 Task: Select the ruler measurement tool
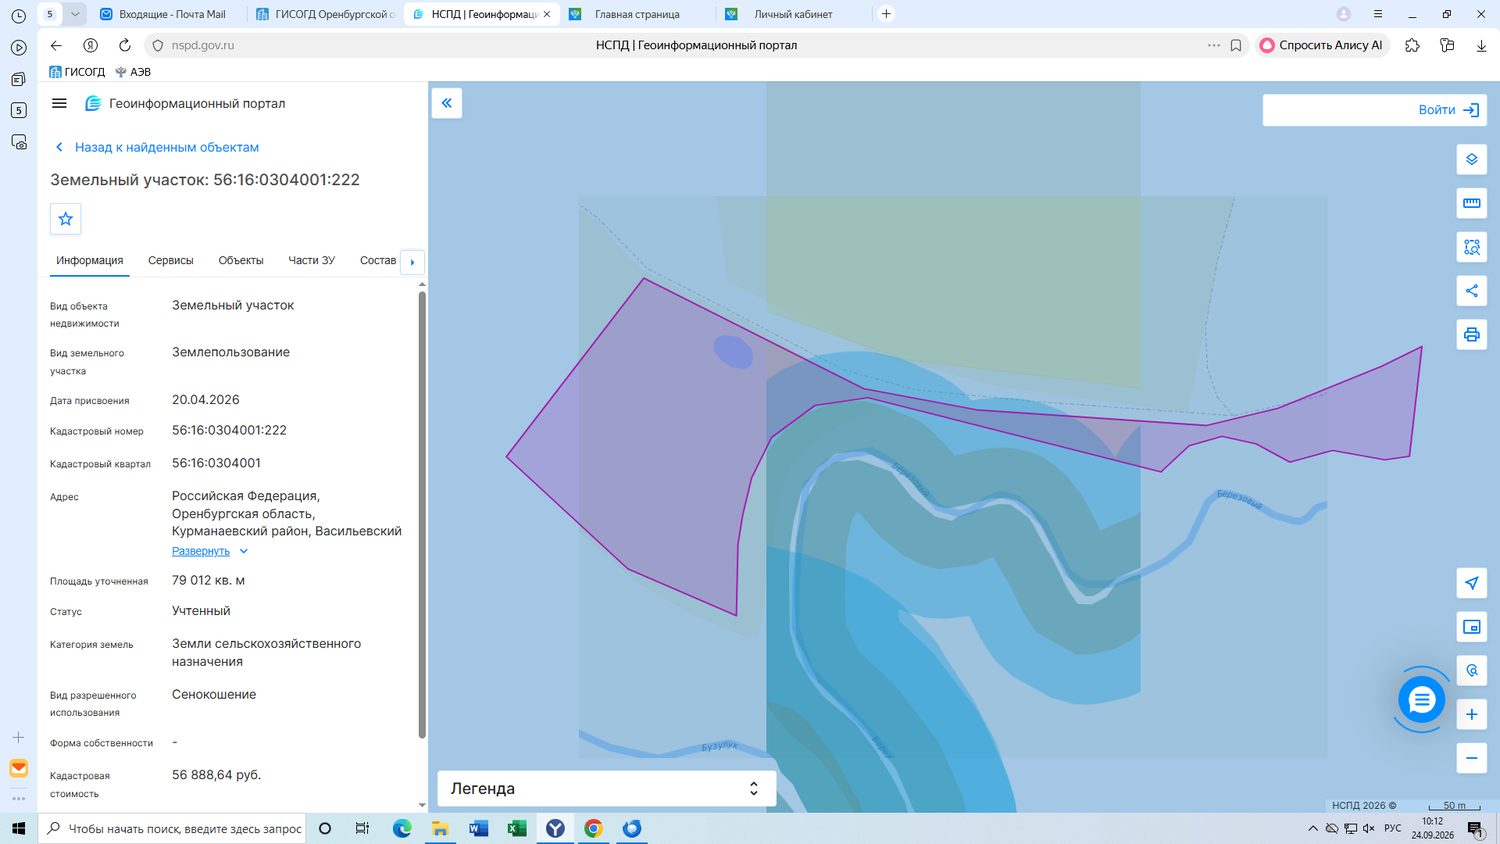[1471, 203]
